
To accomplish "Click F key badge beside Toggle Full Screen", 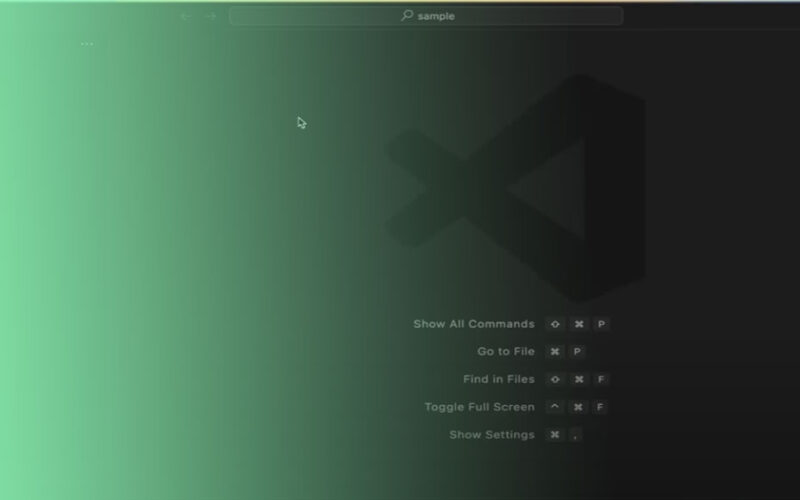I will pos(600,407).
